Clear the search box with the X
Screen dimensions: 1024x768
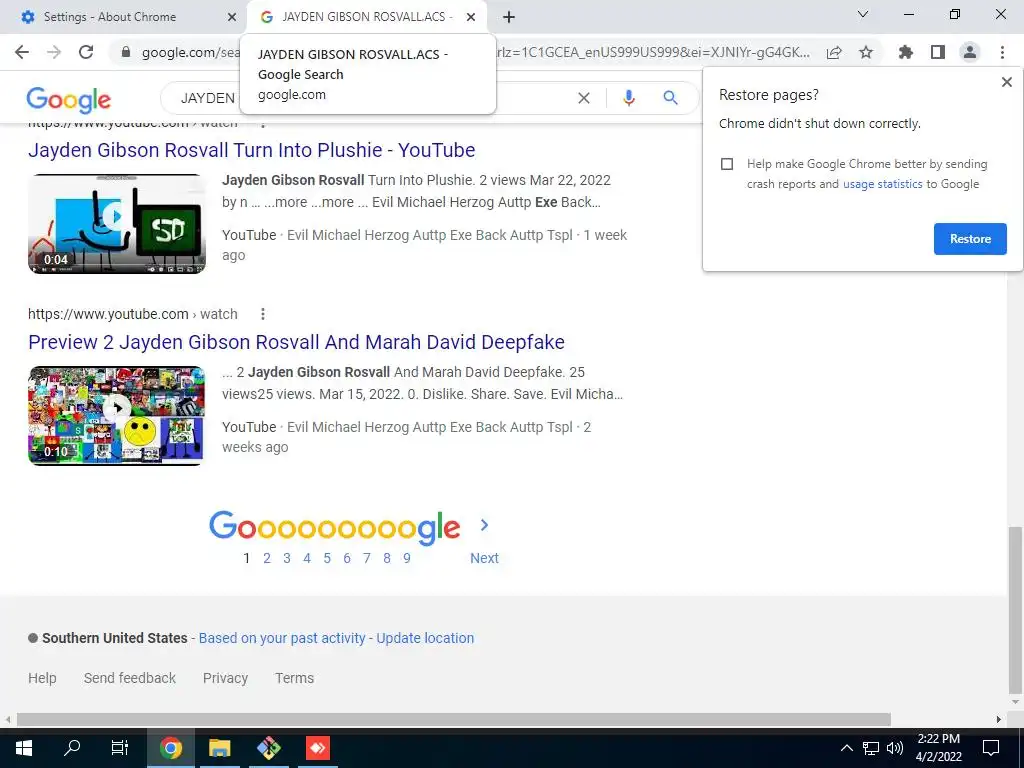[x=584, y=98]
